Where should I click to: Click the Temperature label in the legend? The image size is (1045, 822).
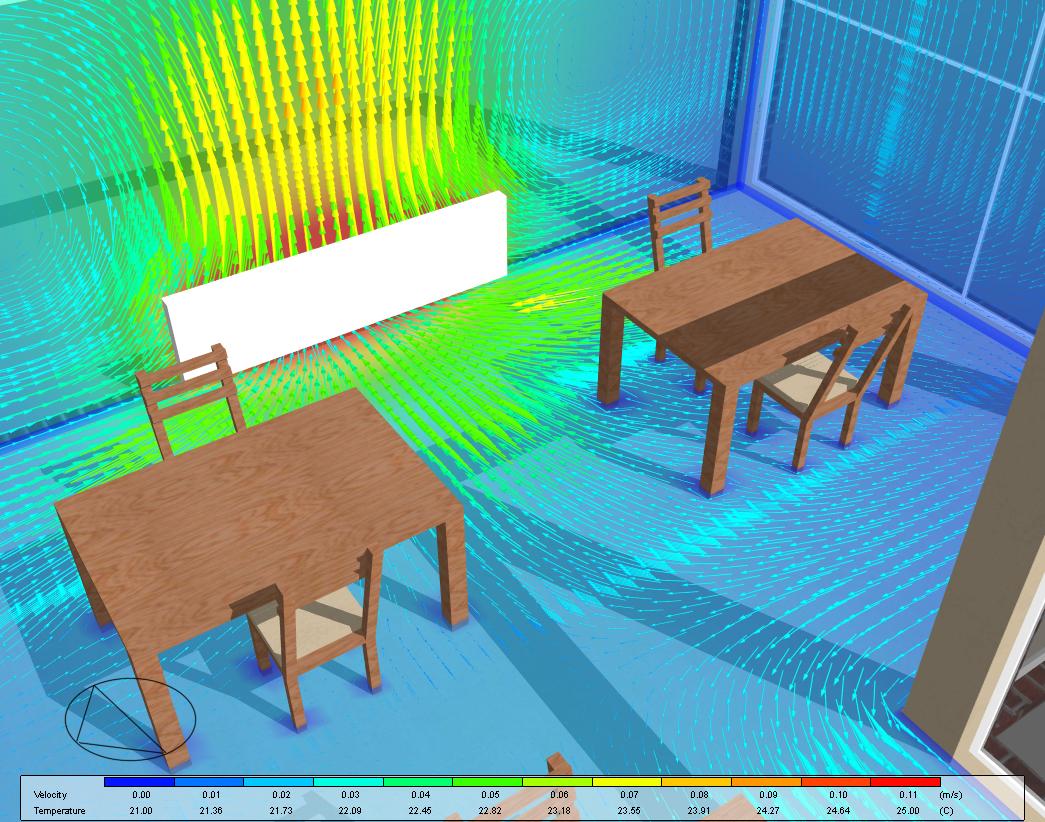pos(59,810)
